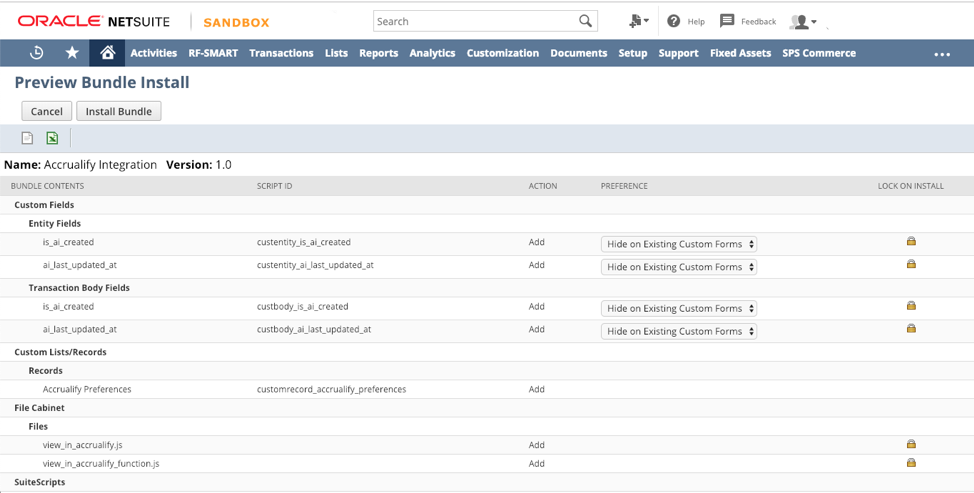974x493 pixels.
Task: Click into the global Search field
Action: 476,21
